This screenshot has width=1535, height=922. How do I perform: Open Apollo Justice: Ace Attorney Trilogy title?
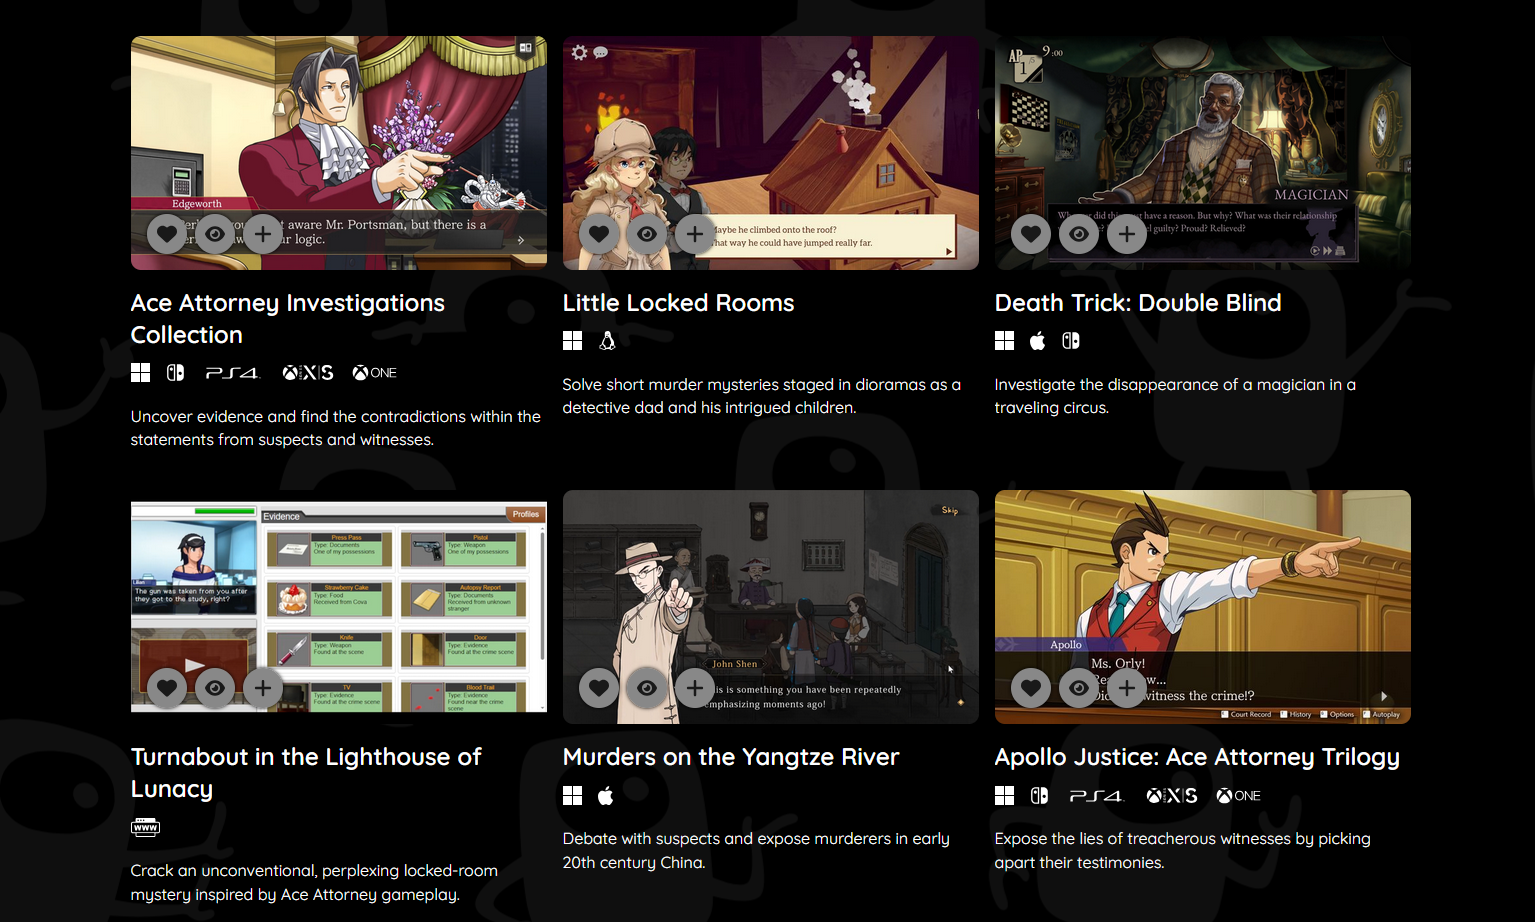pos(1197,757)
